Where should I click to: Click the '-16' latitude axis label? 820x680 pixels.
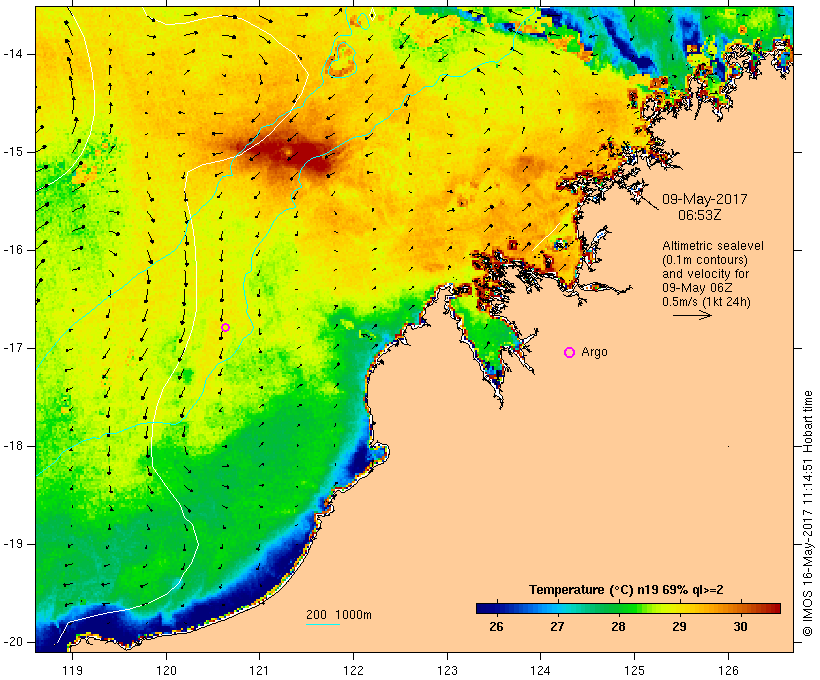point(14,250)
